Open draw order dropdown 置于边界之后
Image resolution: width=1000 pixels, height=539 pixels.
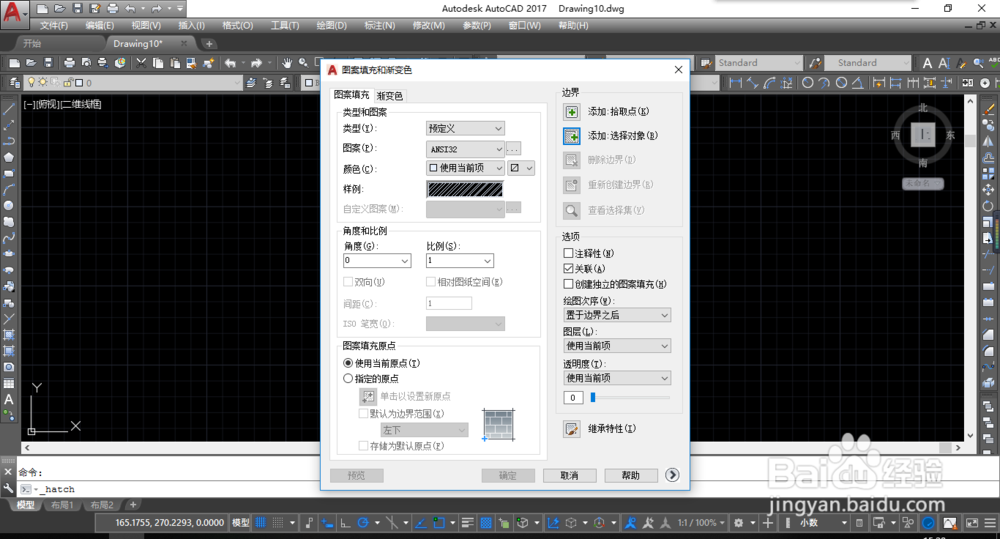(x=617, y=315)
